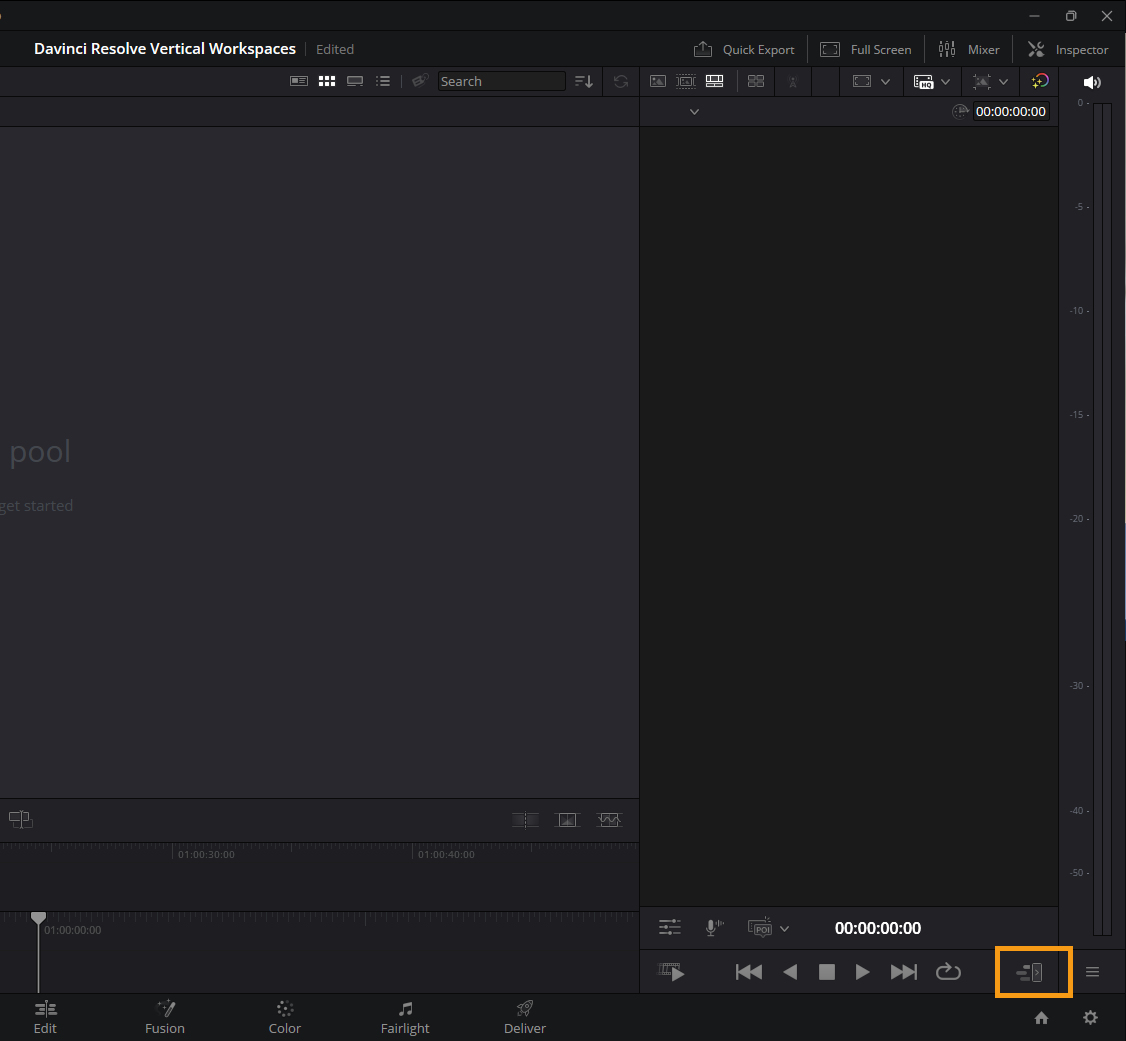Screen dimensions: 1126x1041
Task: Open the hamburger menu beside transport controls
Action: (1092, 972)
